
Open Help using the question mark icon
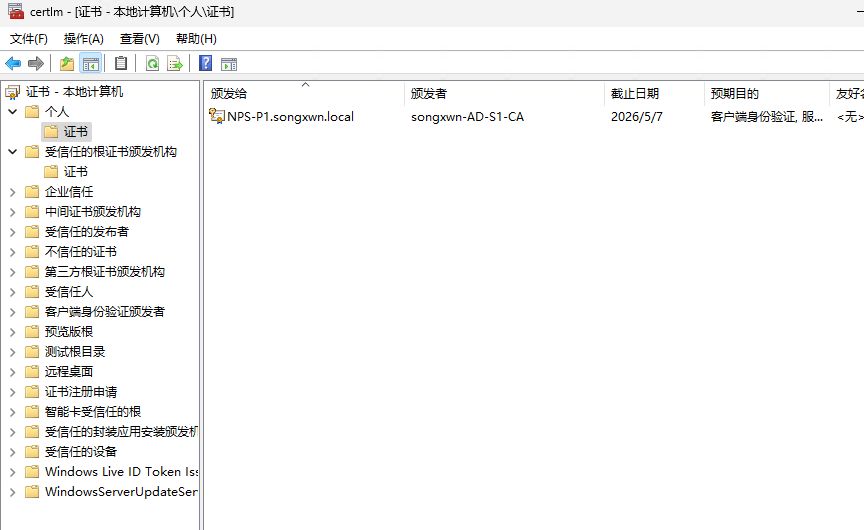[x=206, y=64]
